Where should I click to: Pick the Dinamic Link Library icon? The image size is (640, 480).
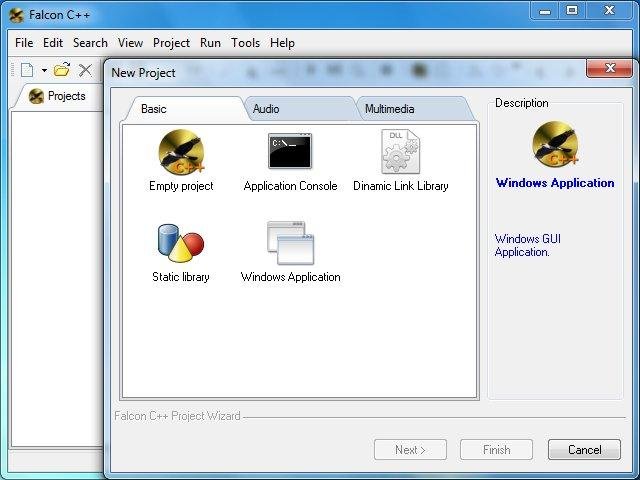click(400, 151)
